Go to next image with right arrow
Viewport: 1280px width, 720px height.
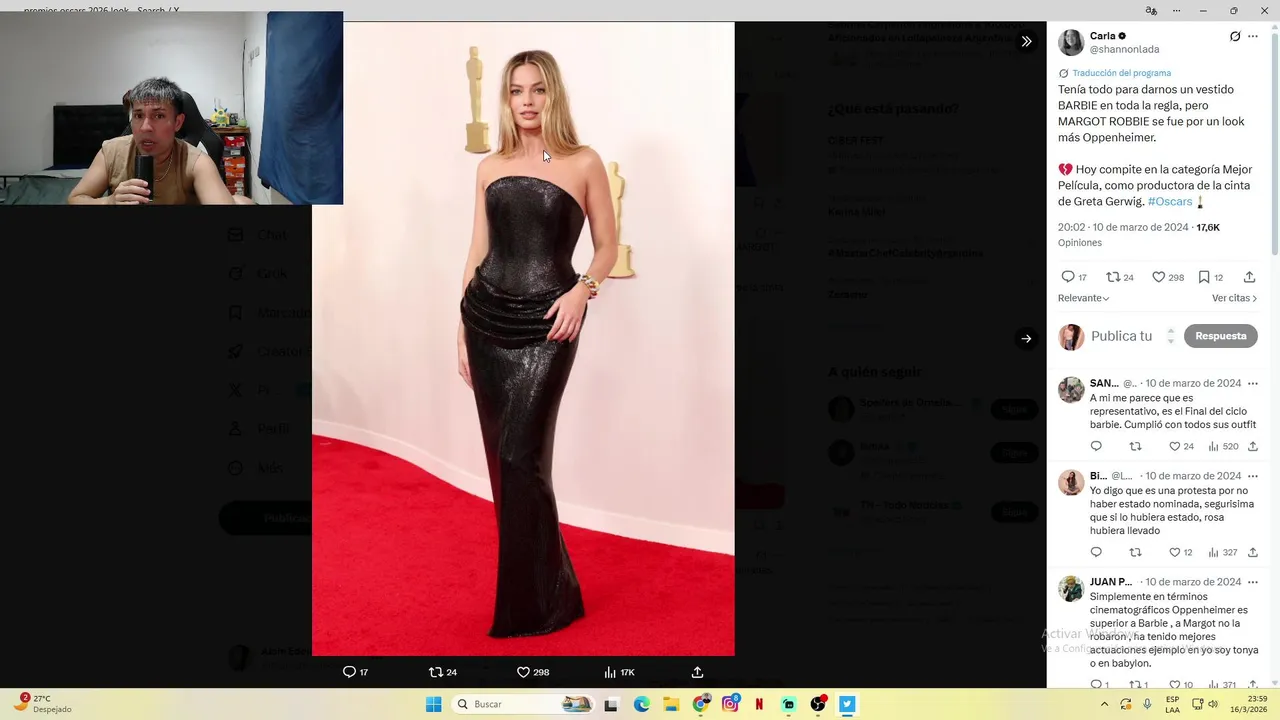coord(1026,339)
